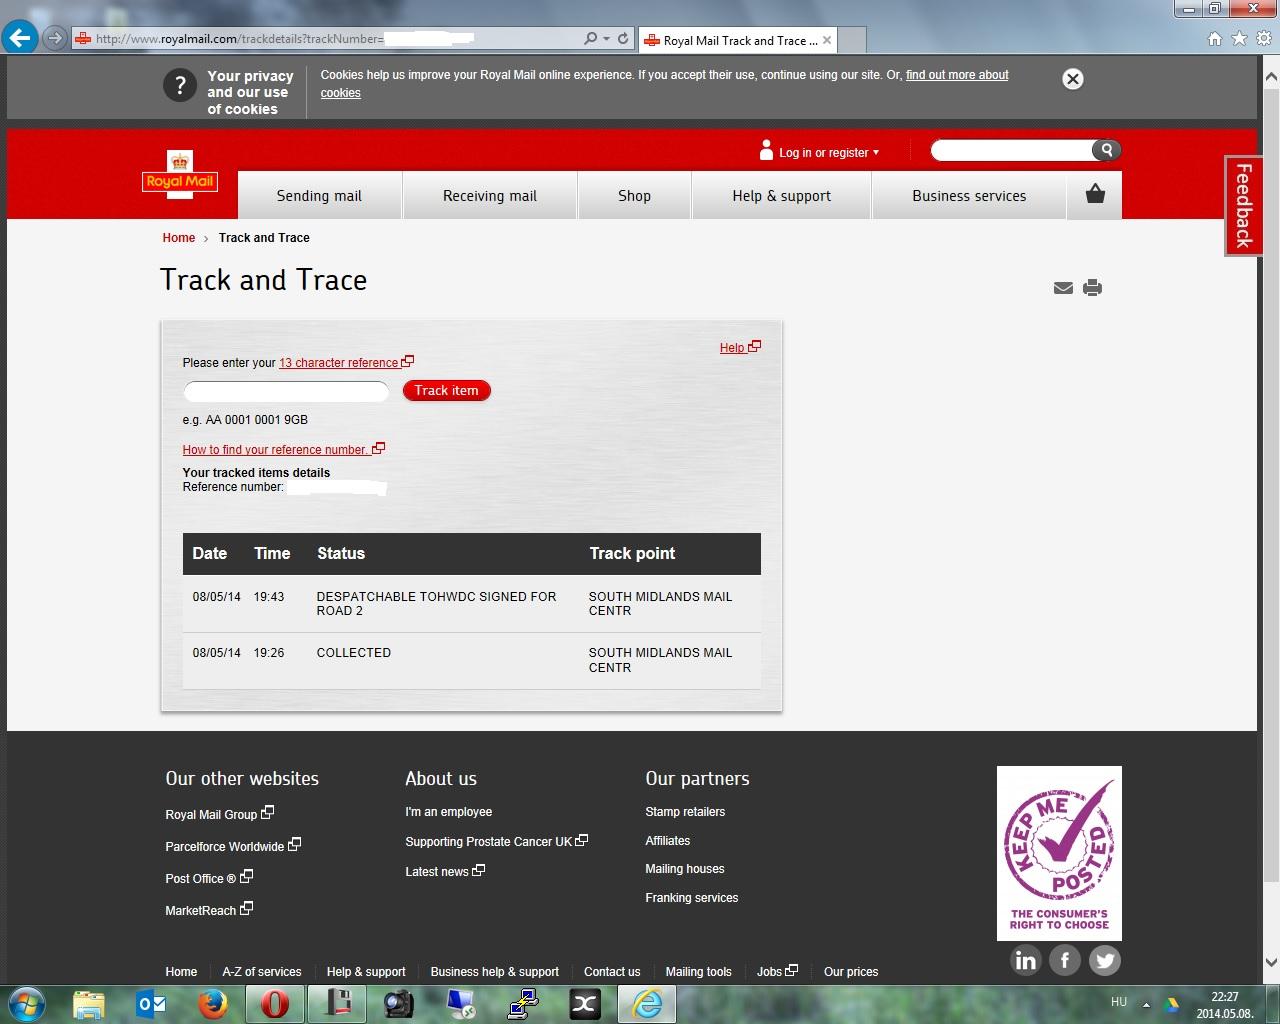1280x1024 pixels.
Task: Click the Royal Mail logo
Action: point(180,174)
